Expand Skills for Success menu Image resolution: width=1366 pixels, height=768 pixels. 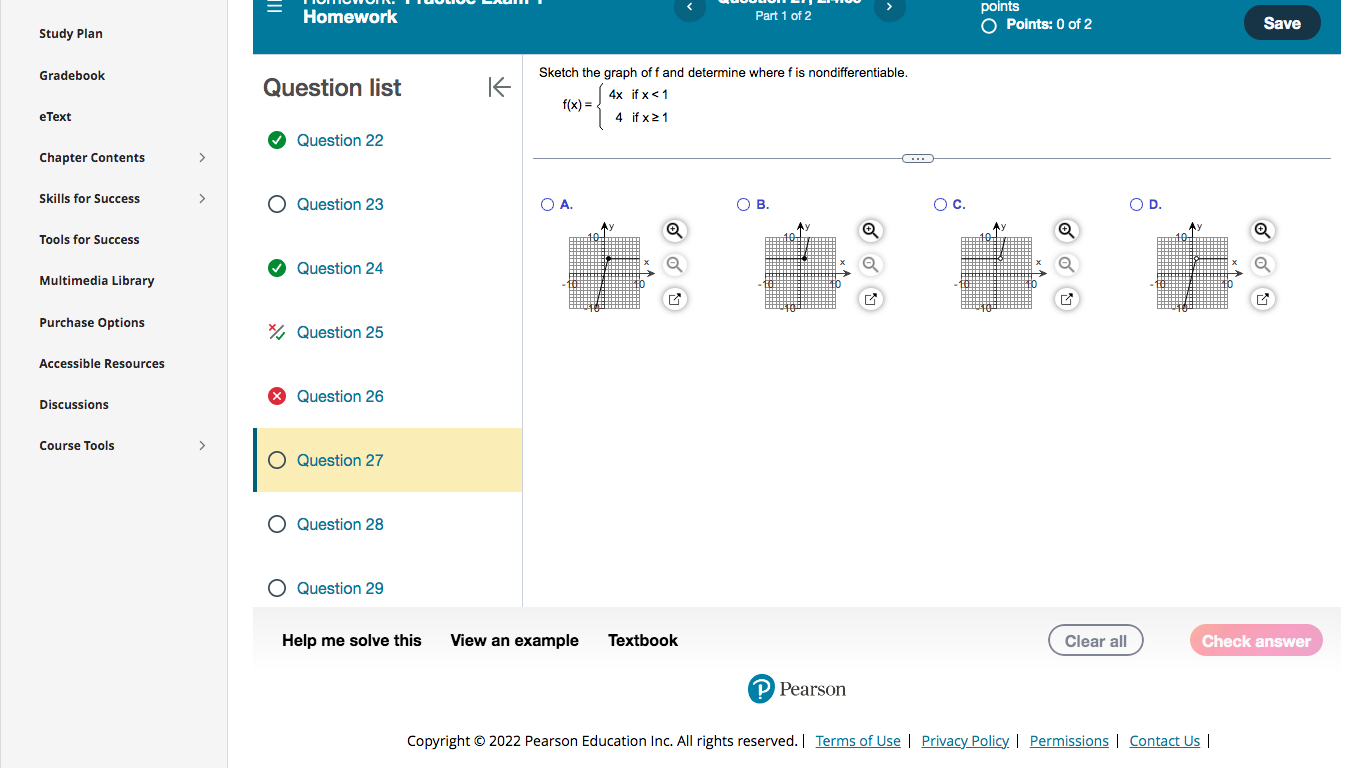(x=202, y=199)
